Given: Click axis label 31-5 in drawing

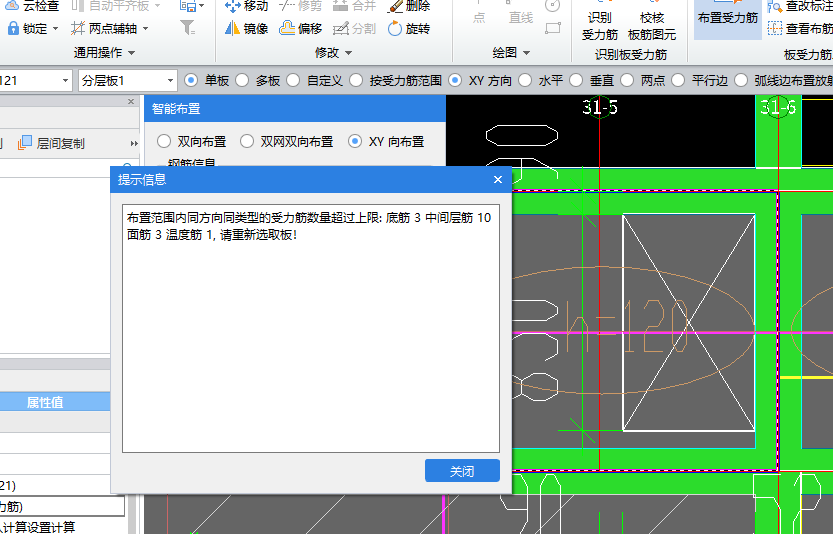Looking at the screenshot, I should click(600, 107).
